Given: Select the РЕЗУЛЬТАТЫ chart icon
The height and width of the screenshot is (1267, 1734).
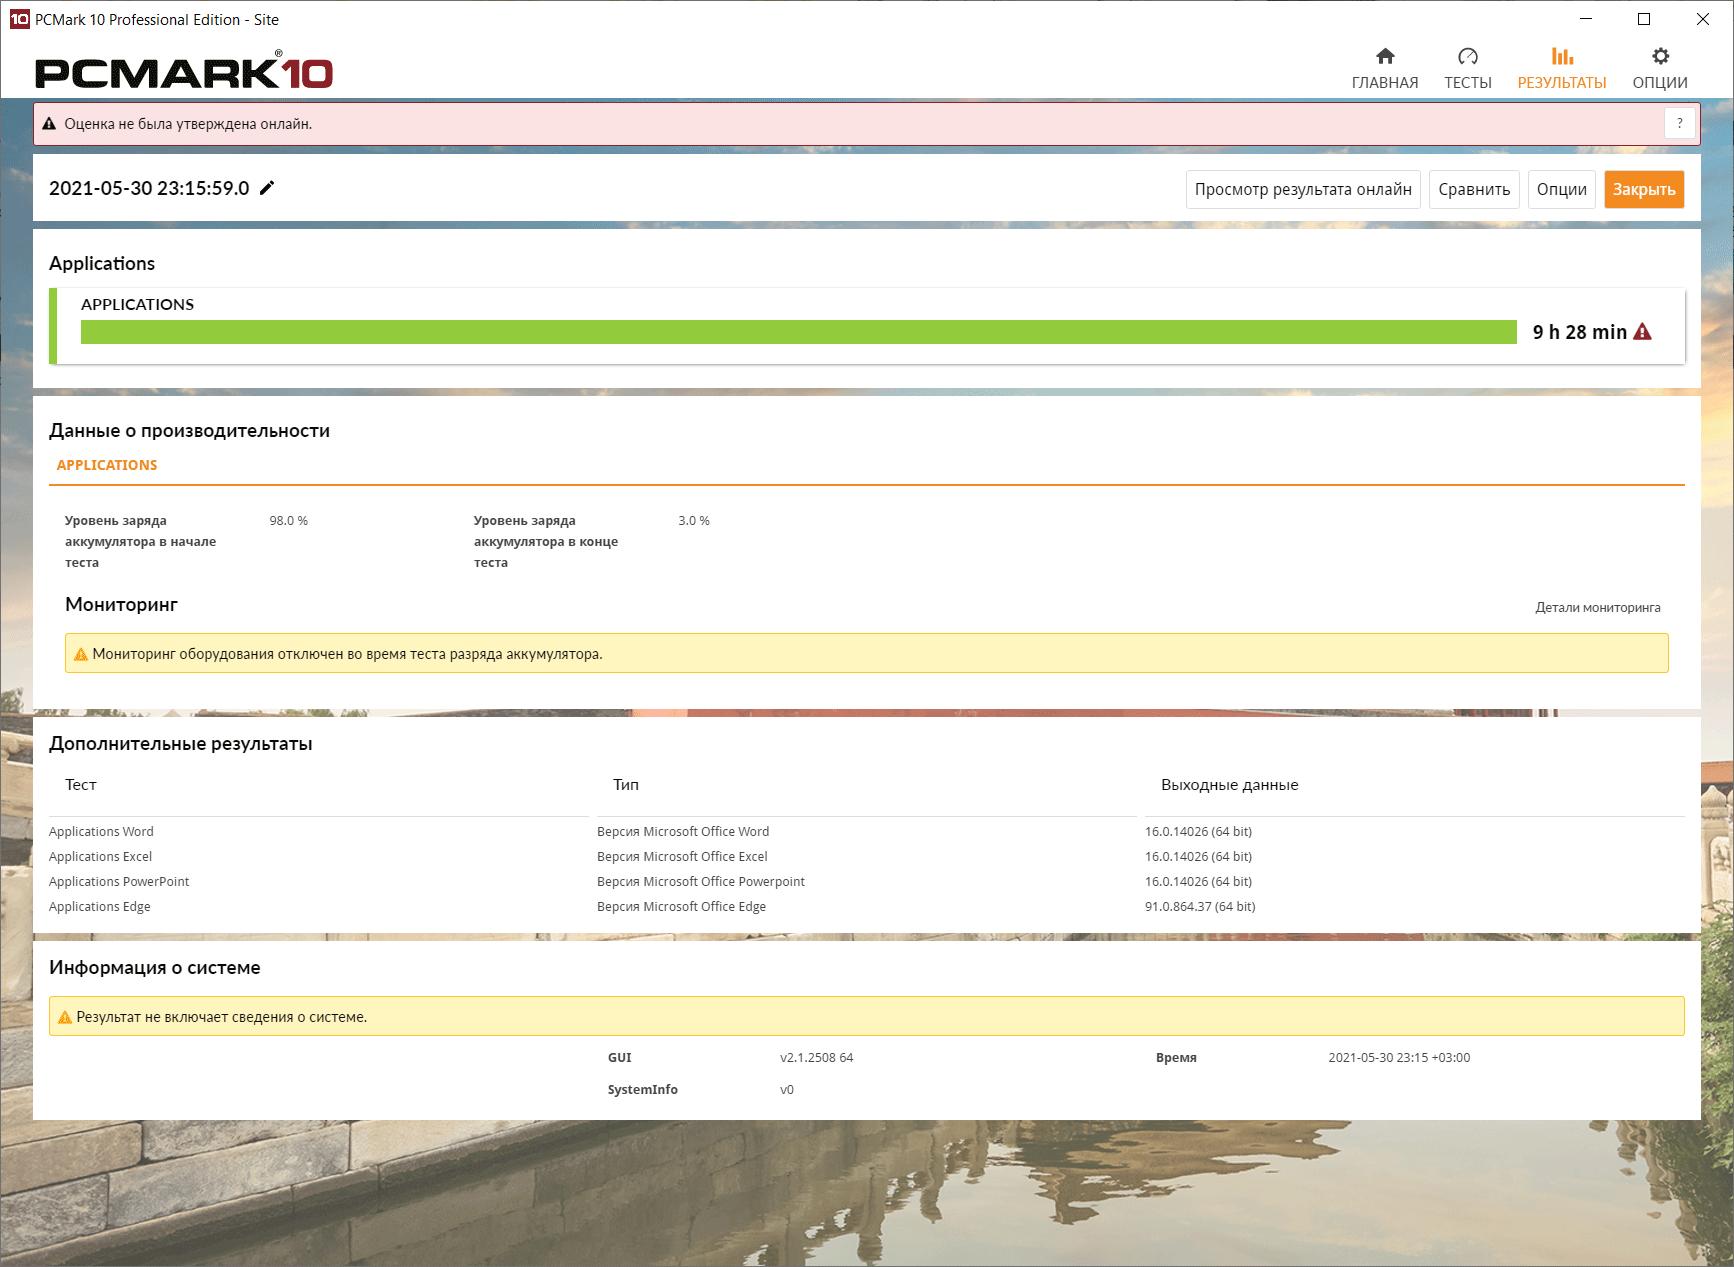Looking at the screenshot, I should [x=1562, y=56].
